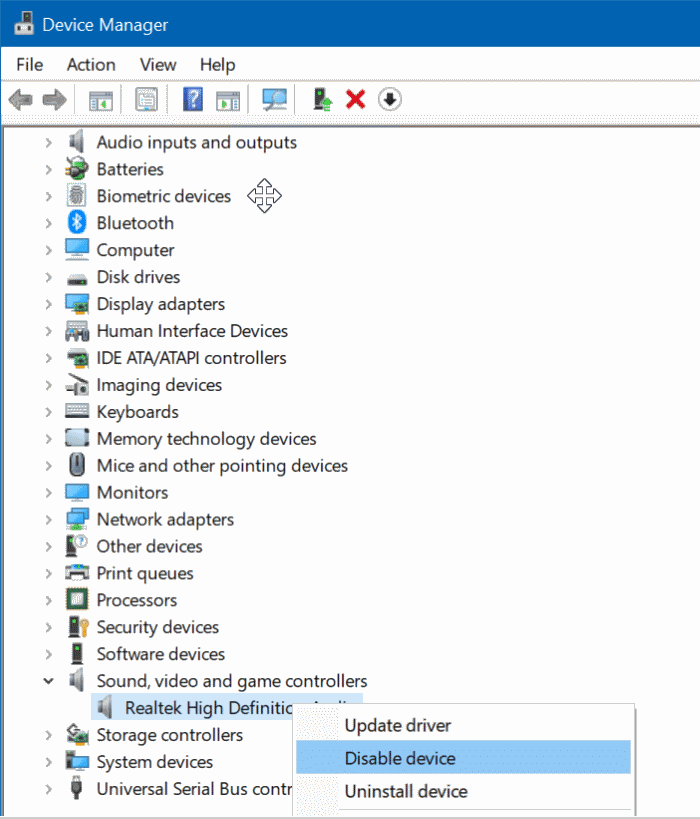The image size is (700, 819).
Task: Toggle the console tree pane icon
Action: (x=101, y=99)
